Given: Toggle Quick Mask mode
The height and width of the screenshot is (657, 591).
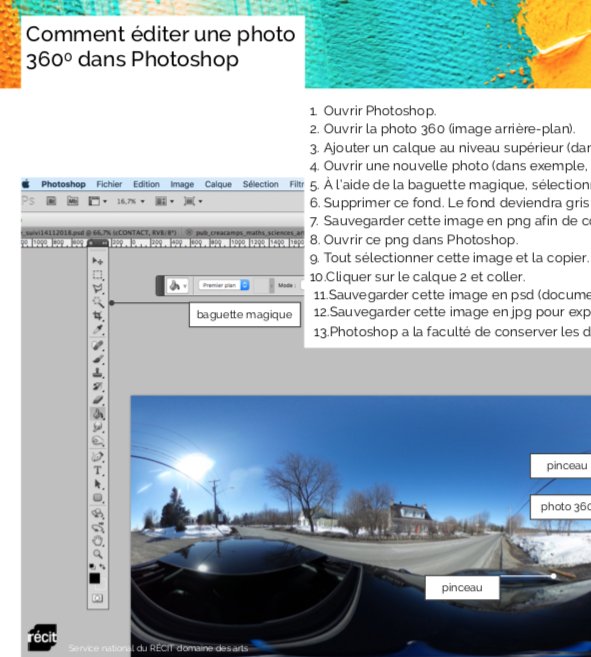Looking at the screenshot, I should pos(98,598).
